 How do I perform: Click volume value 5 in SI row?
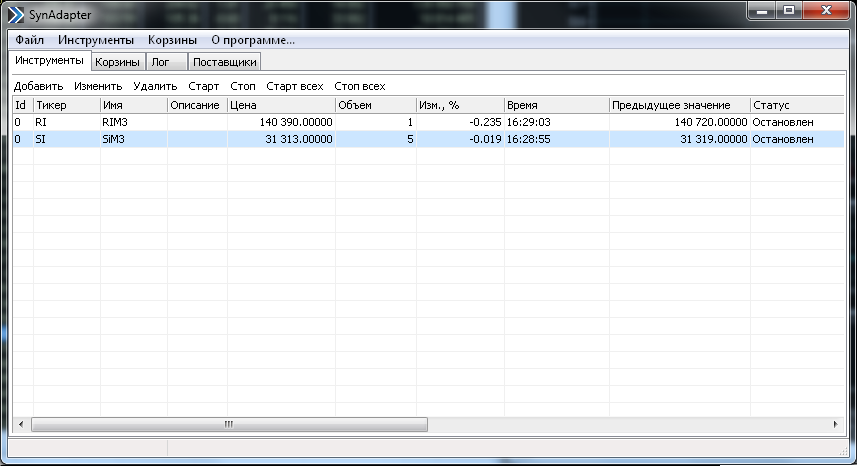[x=376, y=139]
